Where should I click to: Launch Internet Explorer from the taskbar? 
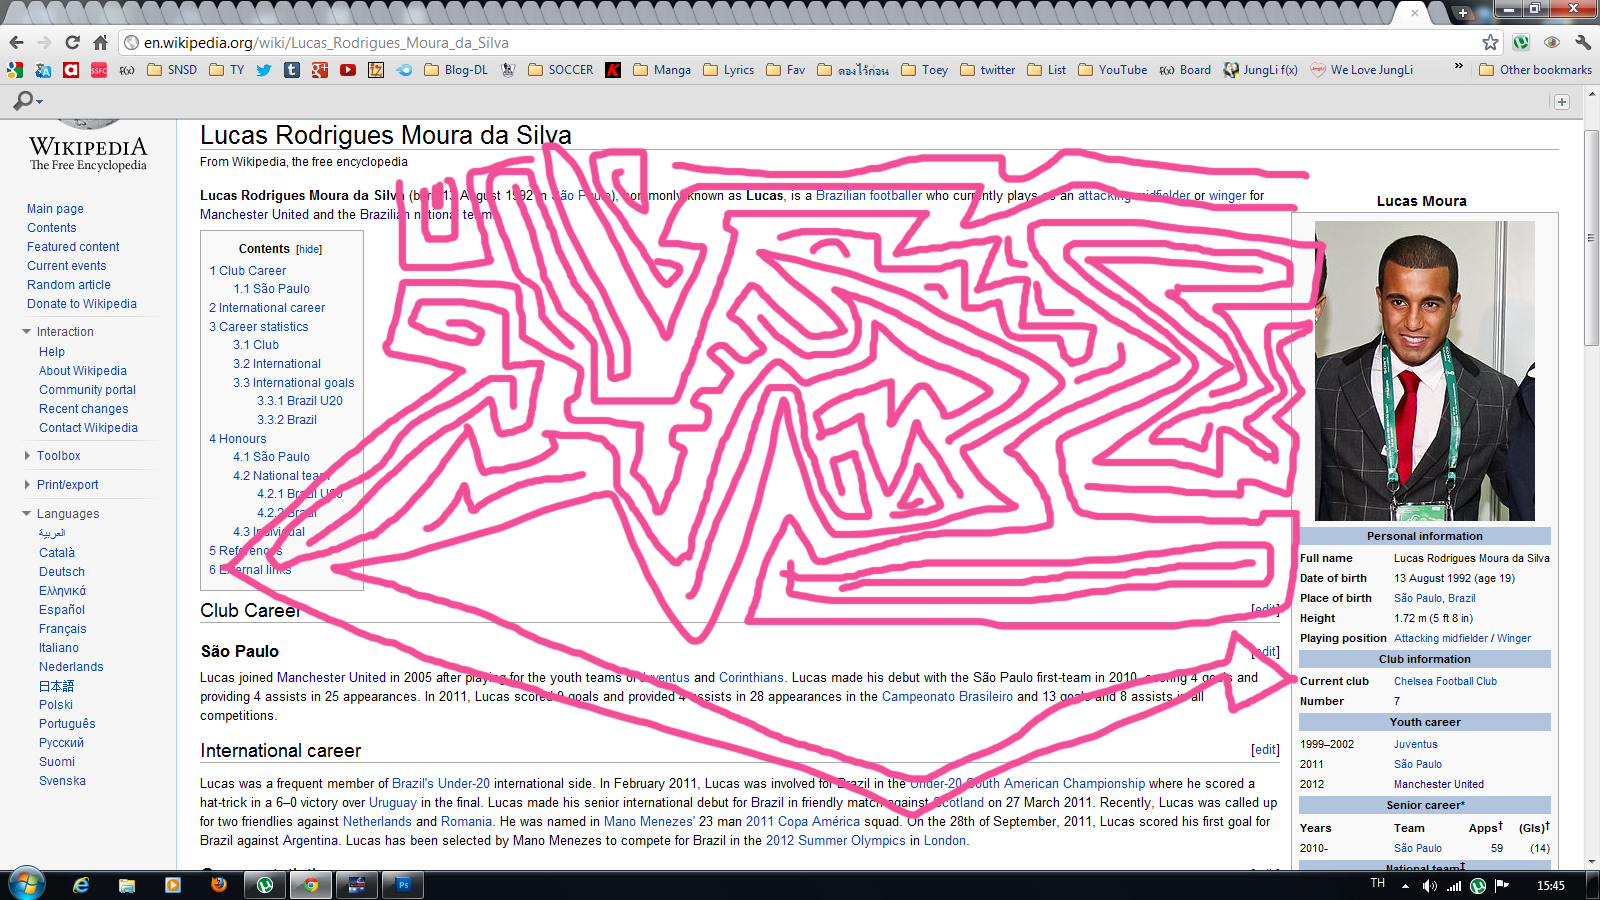81,885
